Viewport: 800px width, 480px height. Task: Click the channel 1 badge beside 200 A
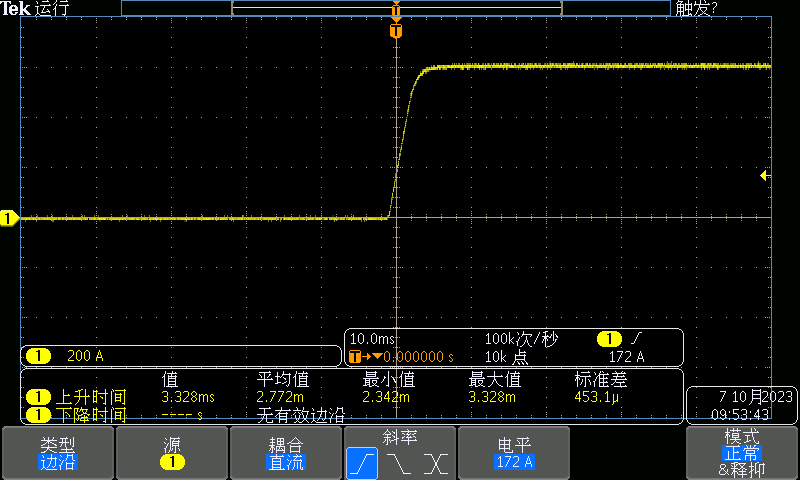click(38, 356)
